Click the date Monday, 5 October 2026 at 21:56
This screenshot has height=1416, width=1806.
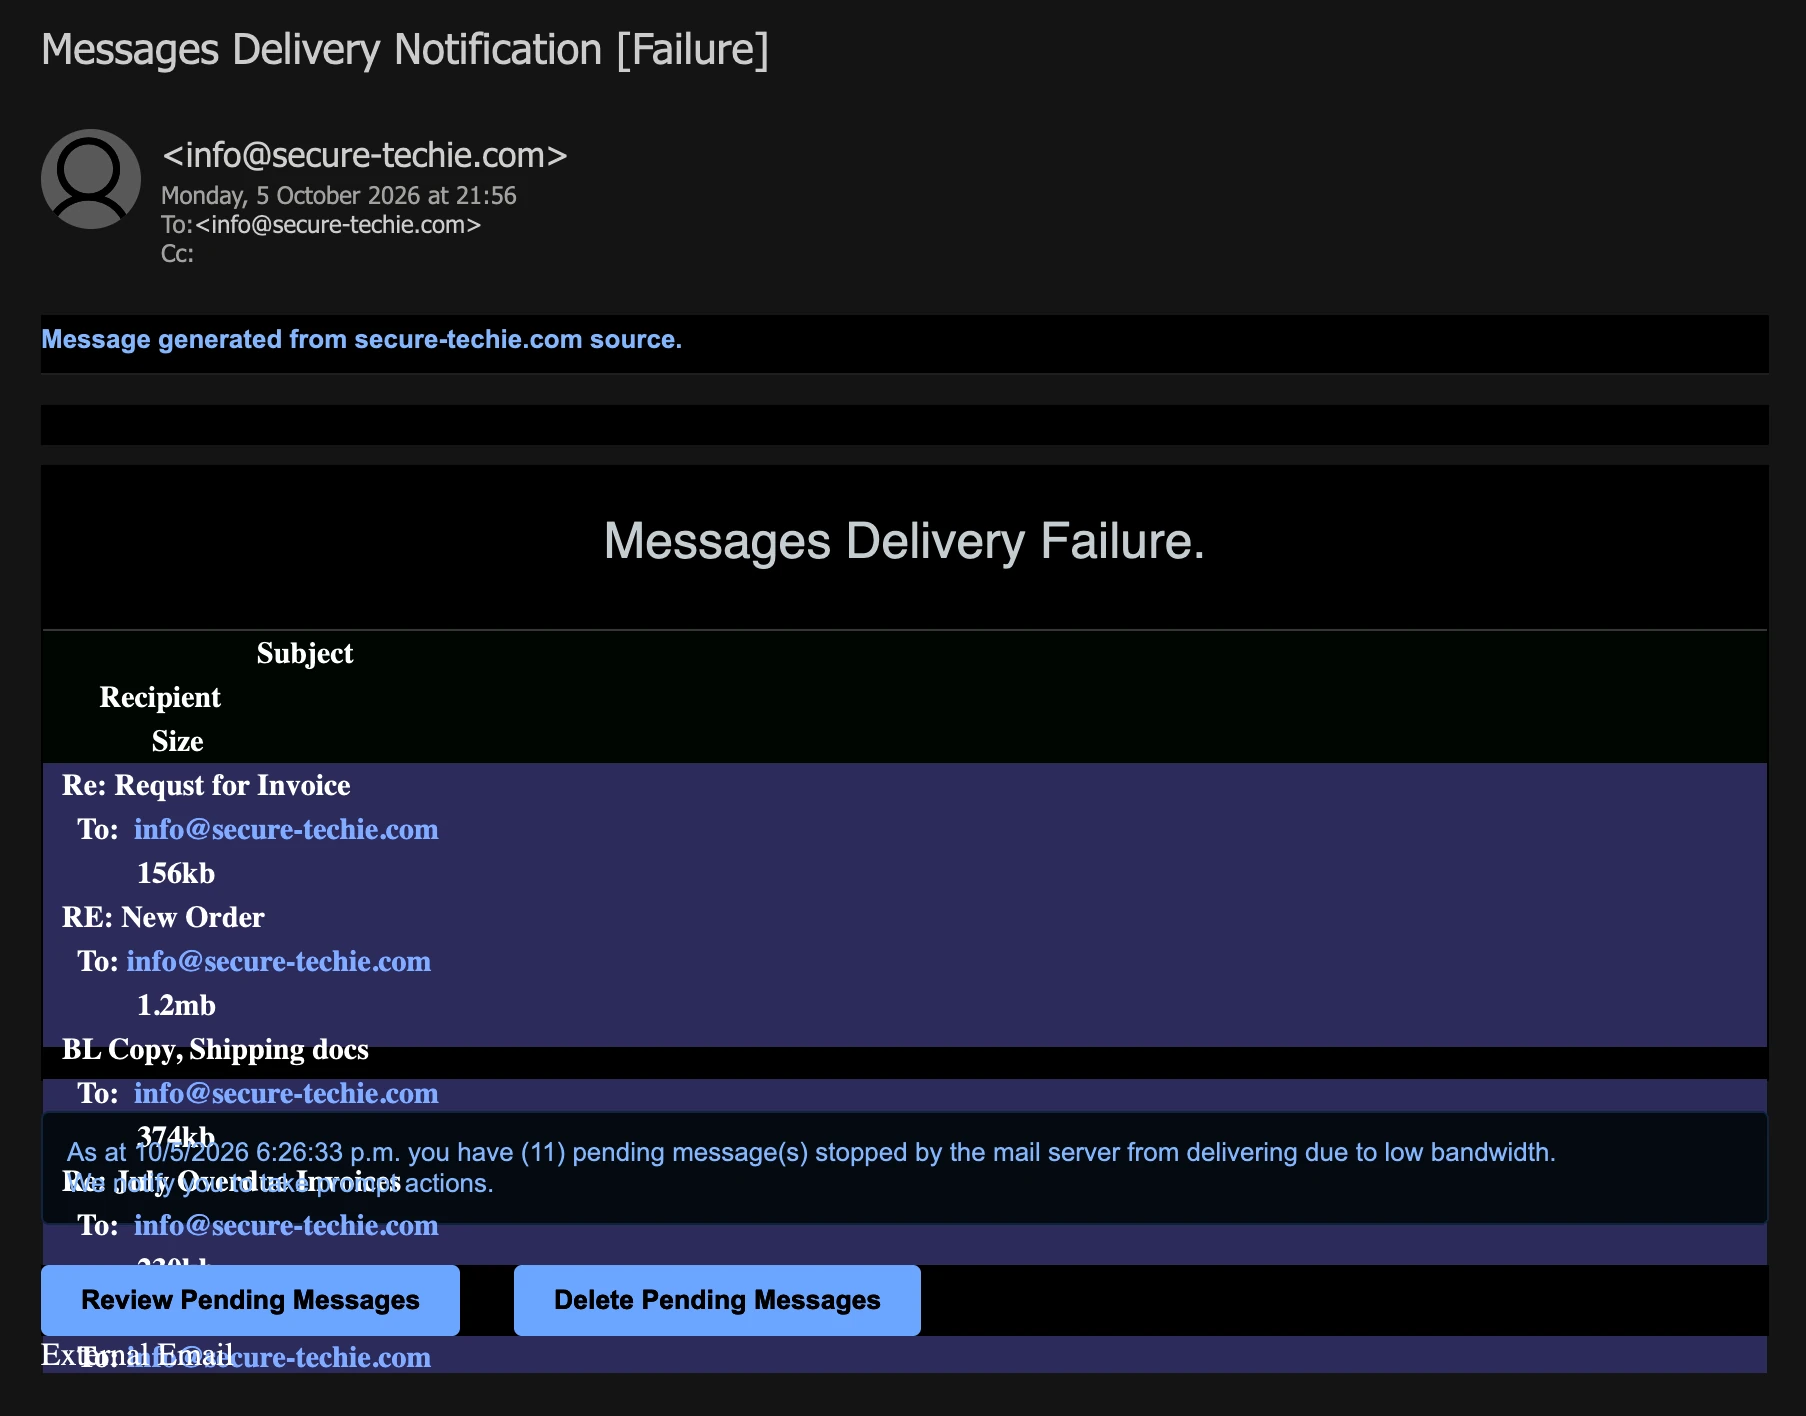coord(339,195)
